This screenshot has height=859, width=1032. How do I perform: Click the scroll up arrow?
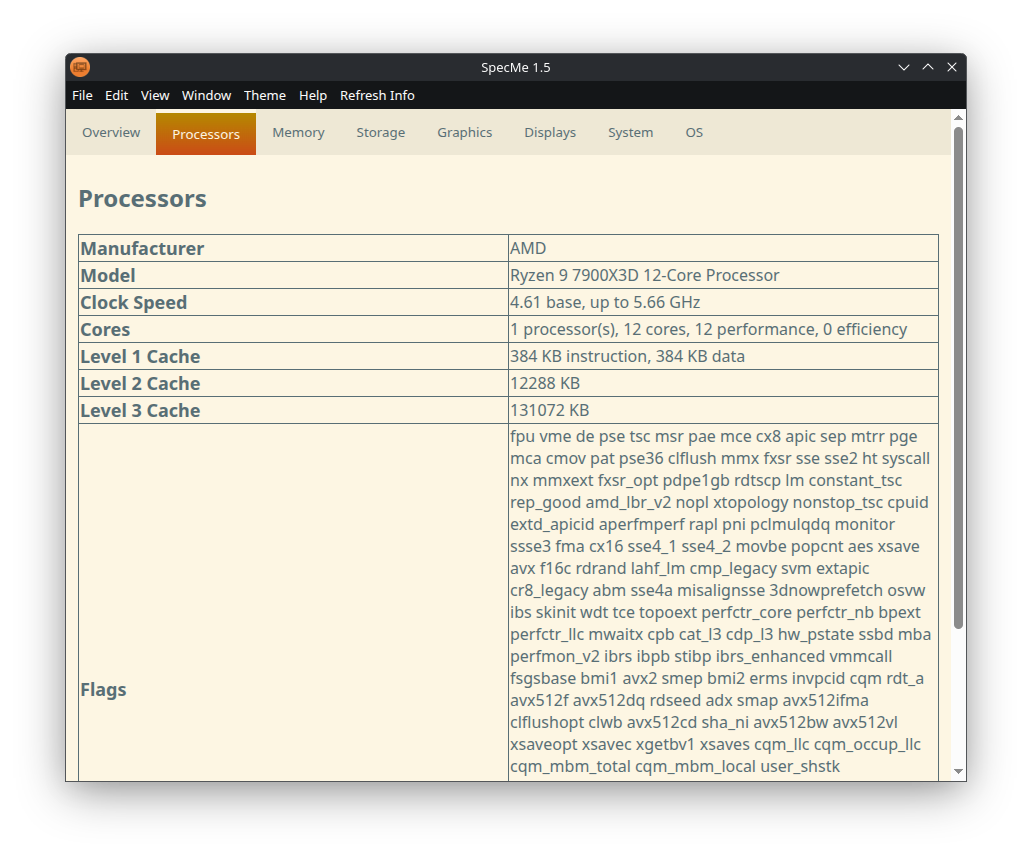(x=958, y=118)
